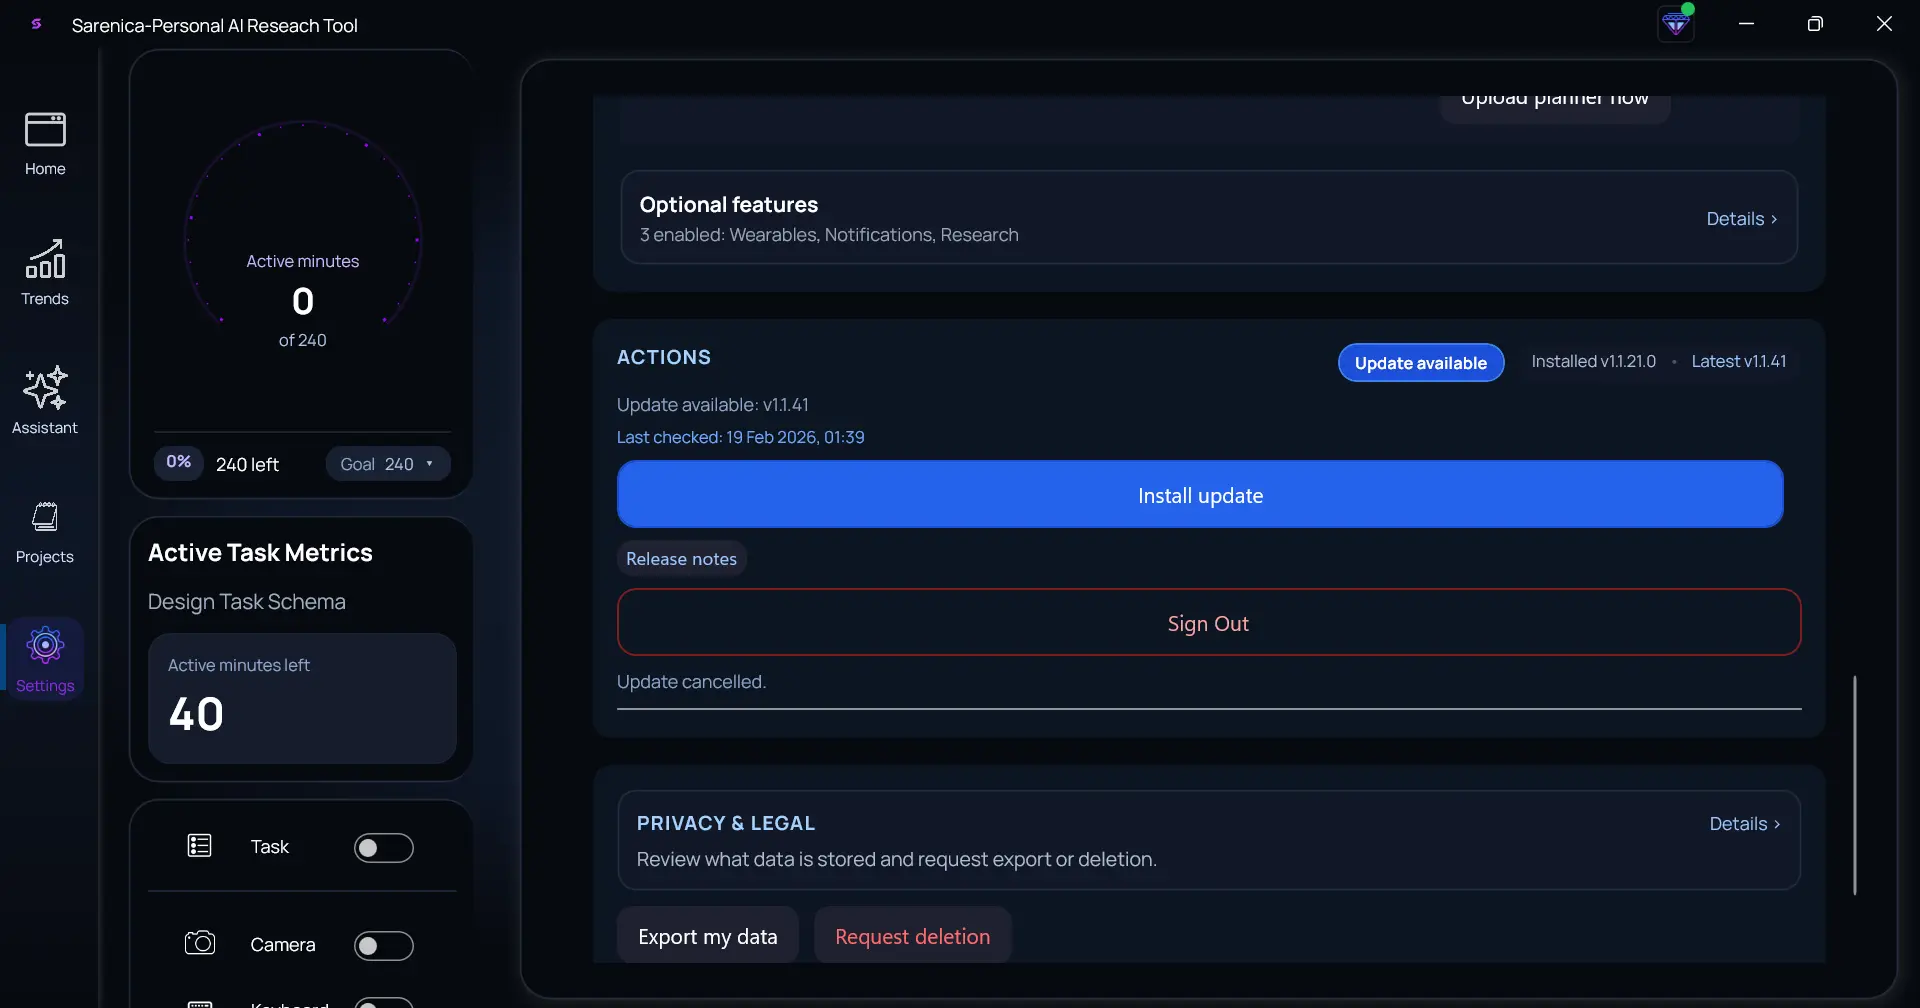This screenshot has height=1008, width=1920.
Task: Expand Details under Privacy & Legal
Action: point(1745,823)
